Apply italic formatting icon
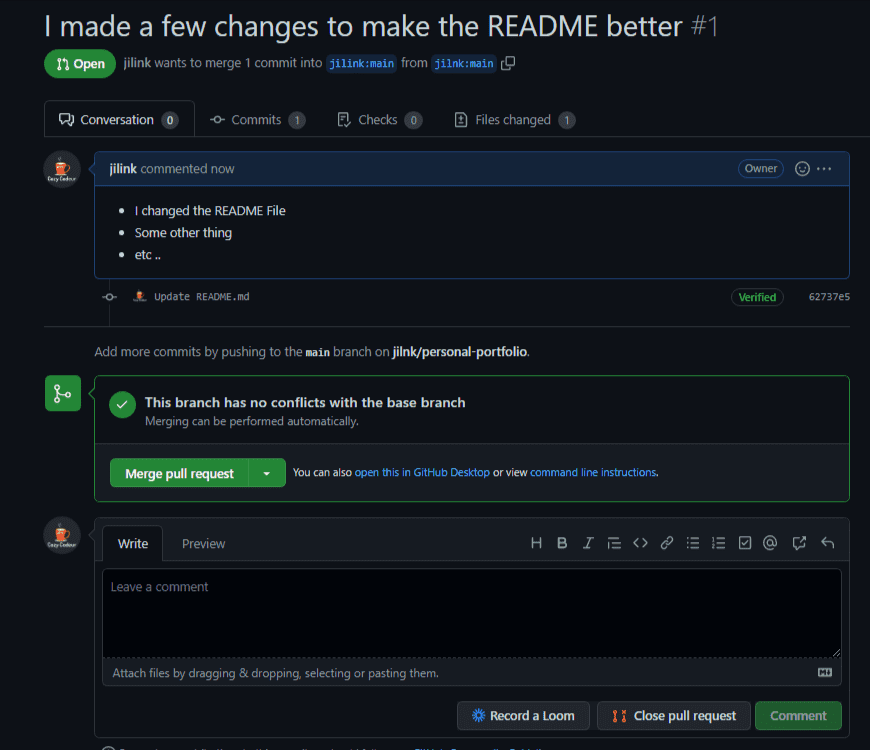Image resolution: width=870 pixels, height=750 pixels. click(588, 543)
